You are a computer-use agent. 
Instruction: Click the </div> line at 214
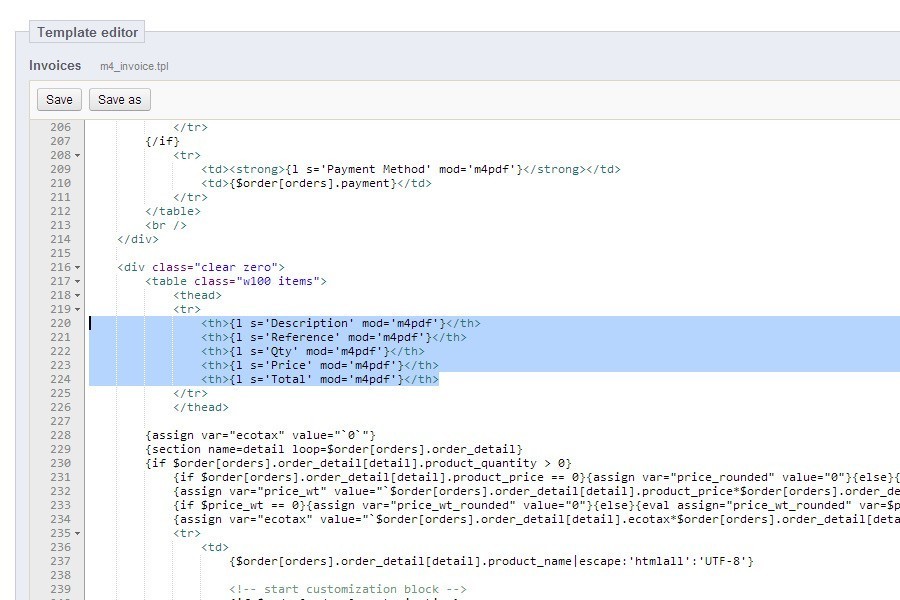(138, 239)
